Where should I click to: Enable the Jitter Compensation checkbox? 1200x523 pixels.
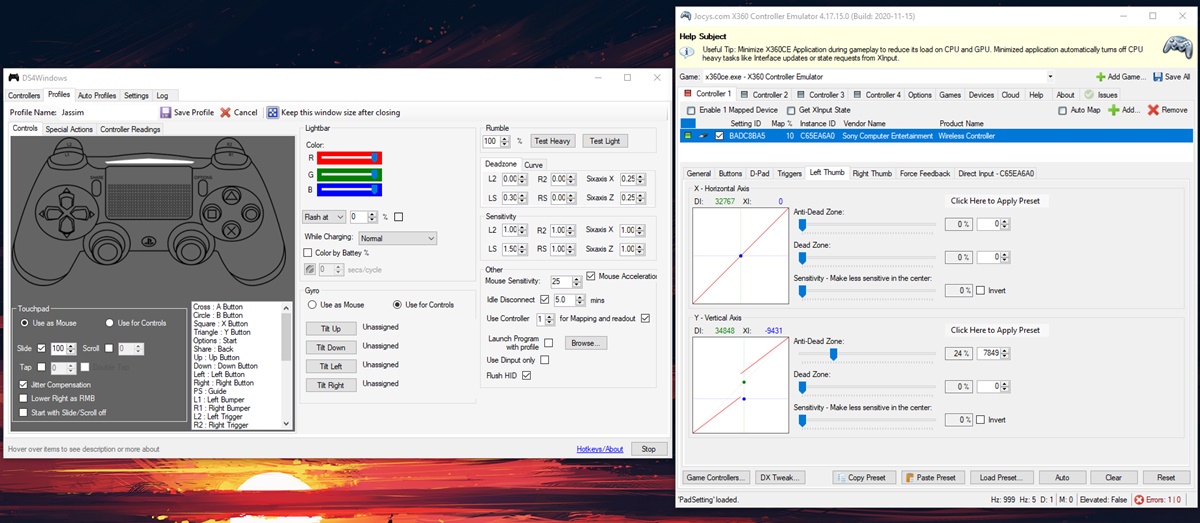coord(24,384)
